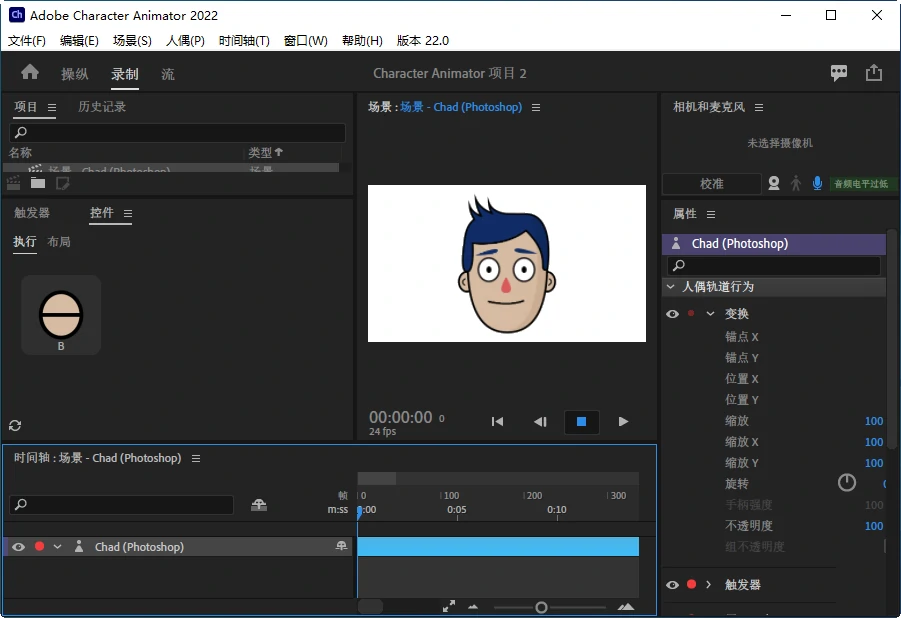Viewport: 901px width, 618px height.
Task: Click the 校准 button
Action: click(711, 184)
